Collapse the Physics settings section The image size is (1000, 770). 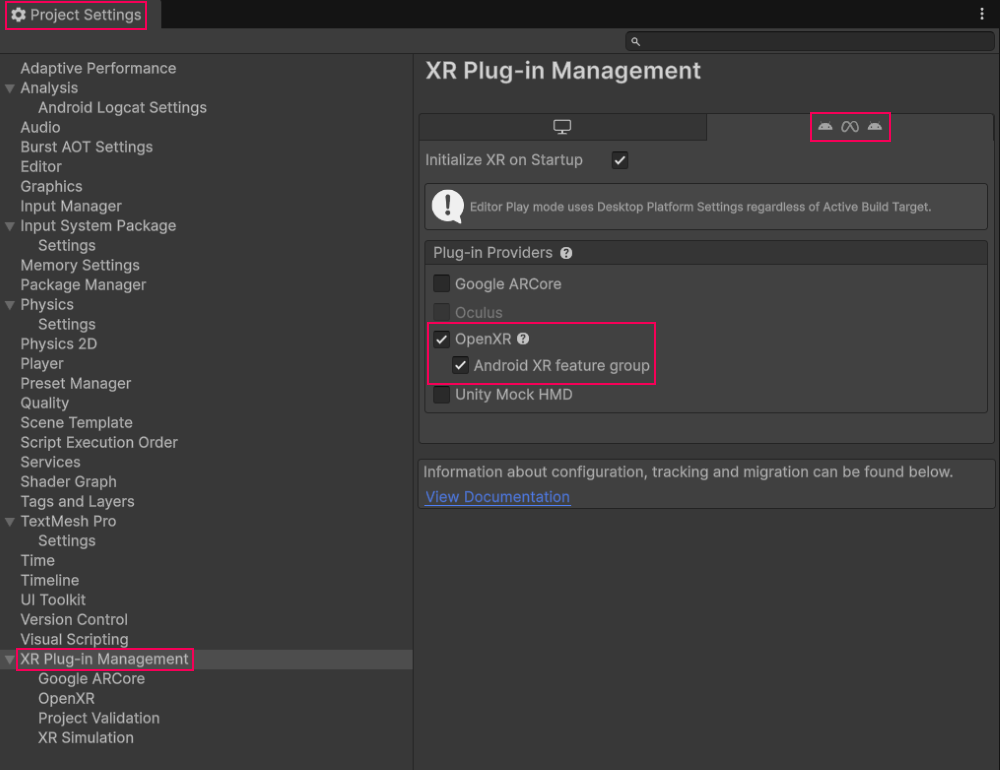pos(9,304)
